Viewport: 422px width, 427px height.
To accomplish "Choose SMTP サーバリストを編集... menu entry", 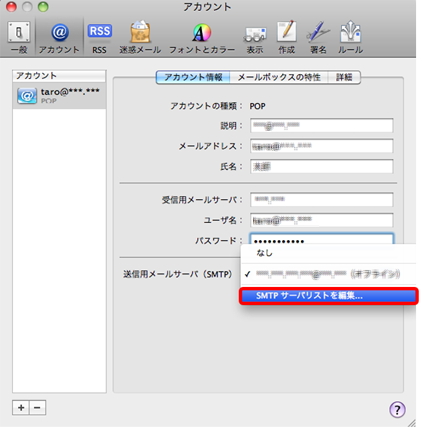I will coord(329,296).
